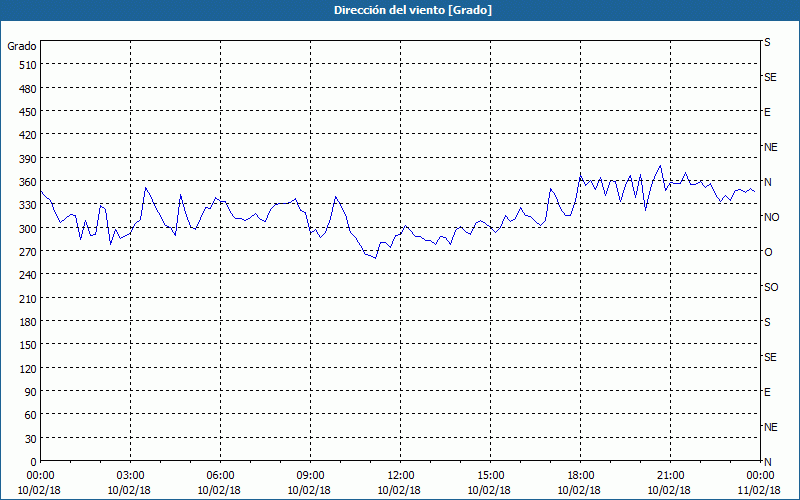This screenshot has height=500, width=800.
Task: Select the 06:00 x-axis time label
Action: (x=220, y=476)
